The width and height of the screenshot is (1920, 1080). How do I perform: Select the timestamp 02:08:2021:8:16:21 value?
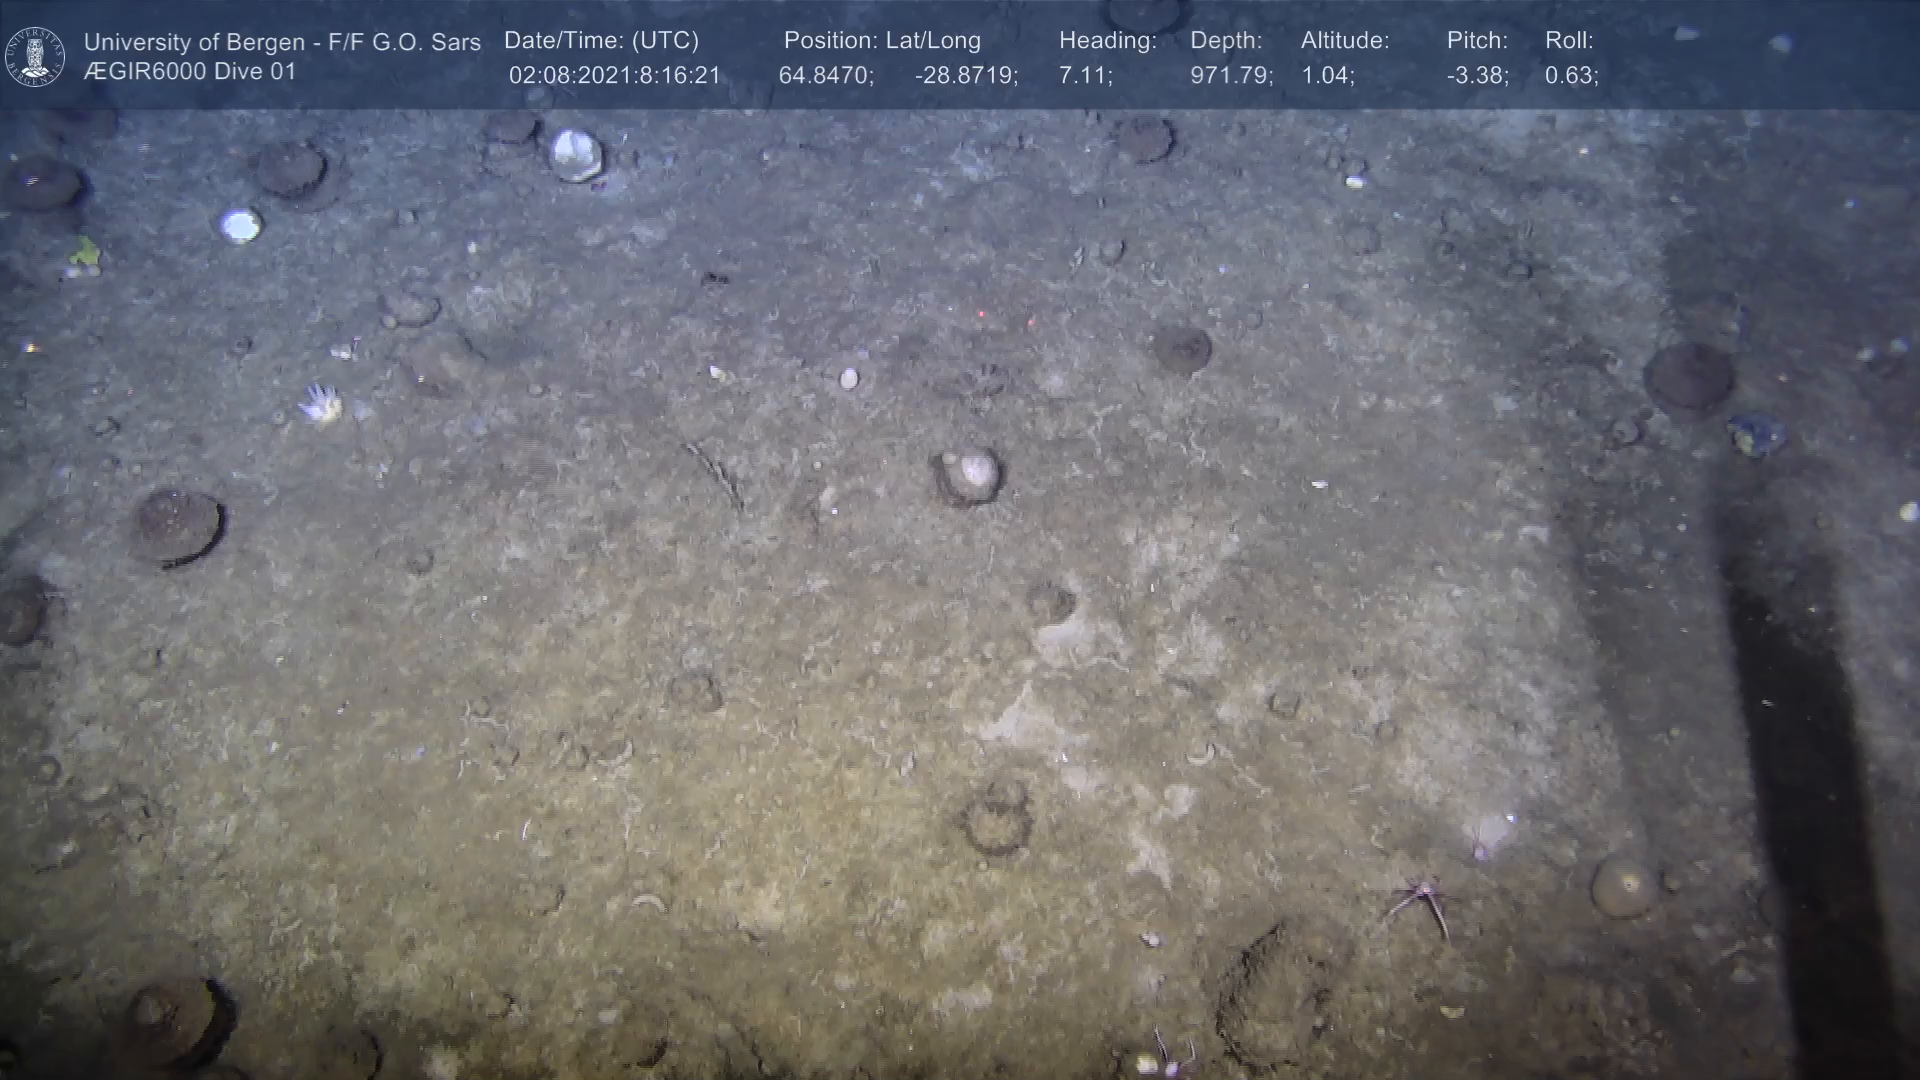614,76
